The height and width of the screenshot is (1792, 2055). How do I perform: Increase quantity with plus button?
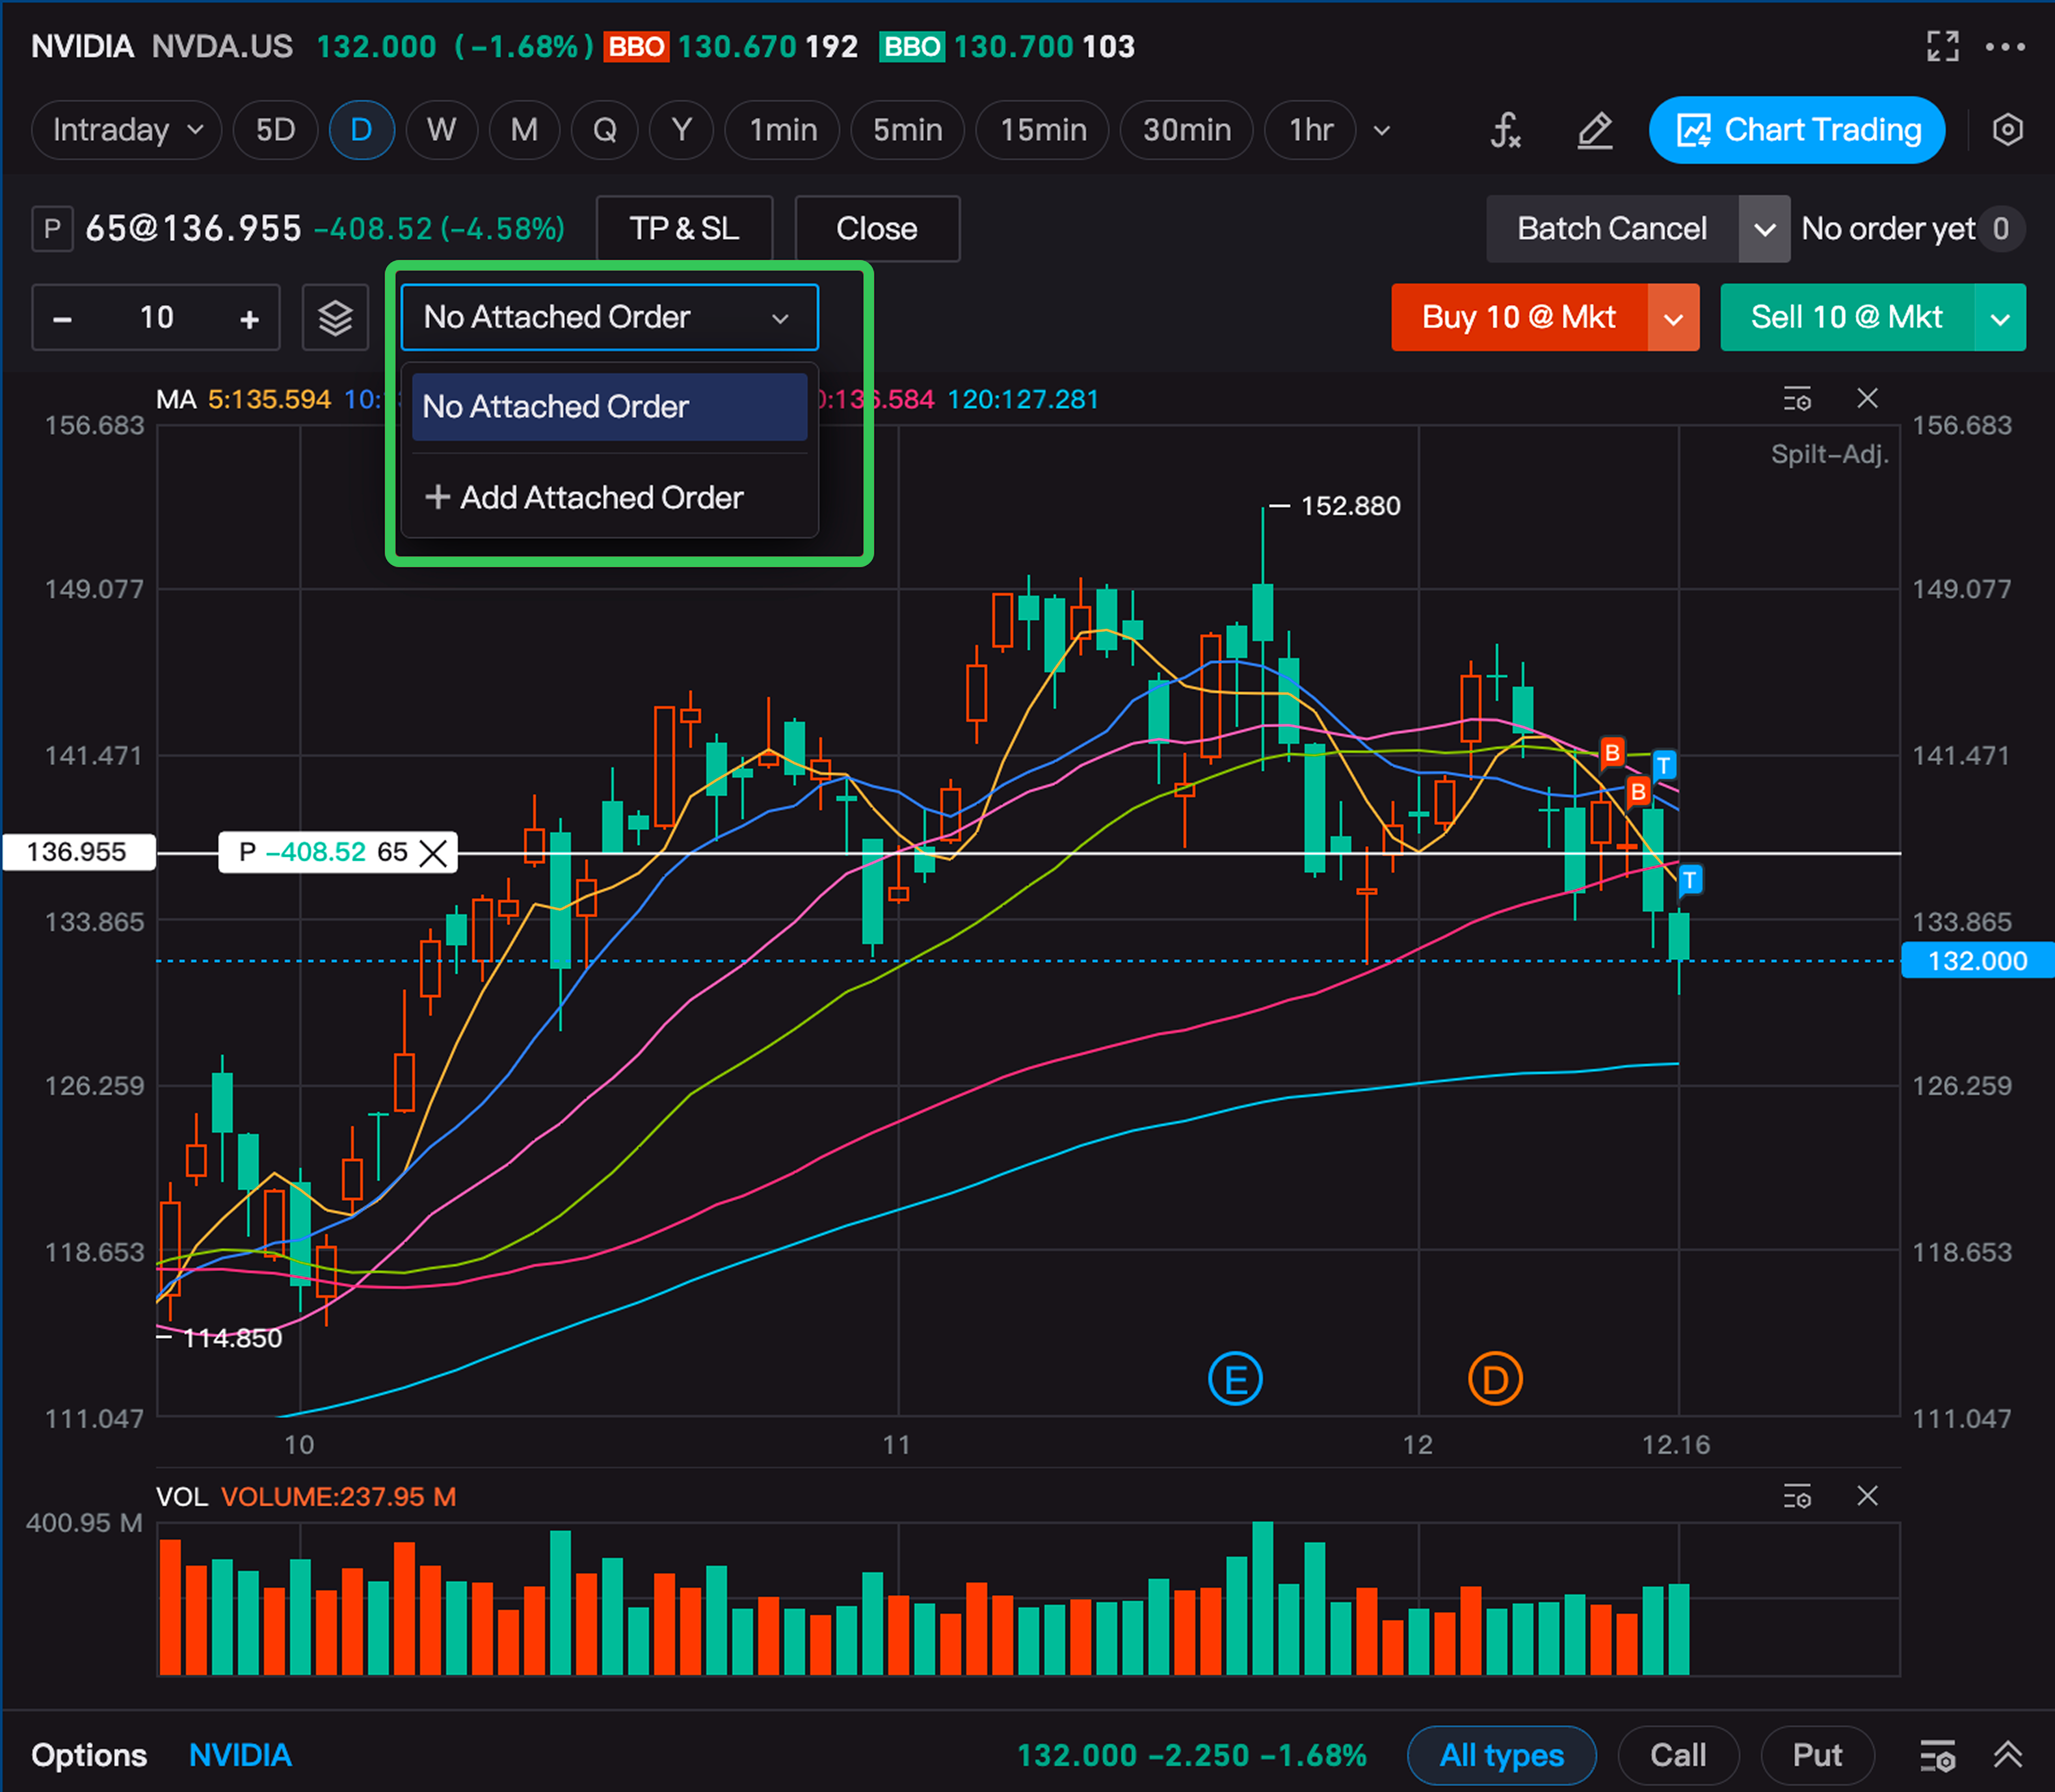point(249,318)
